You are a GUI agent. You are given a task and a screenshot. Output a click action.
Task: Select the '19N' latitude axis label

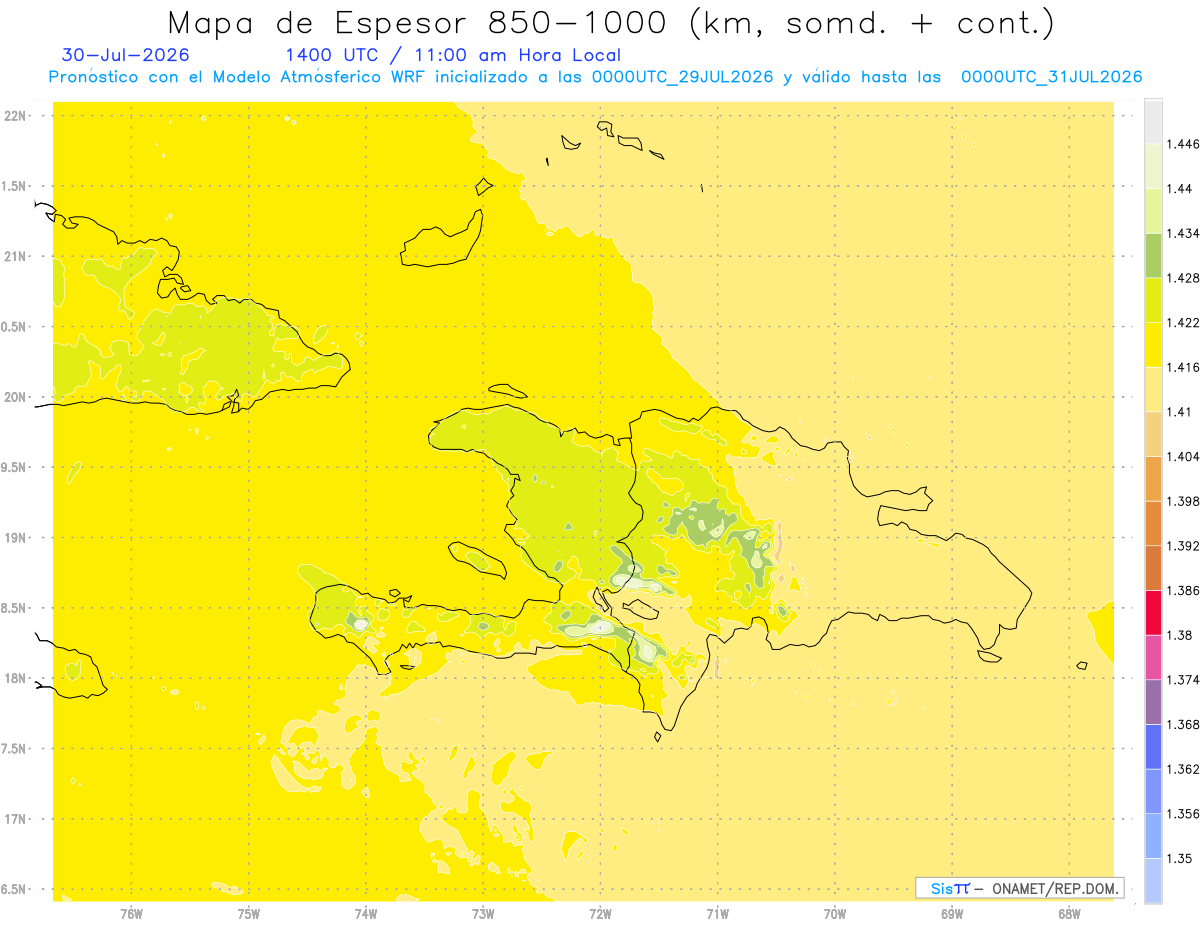pyautogui.click(x=15, y=538)
